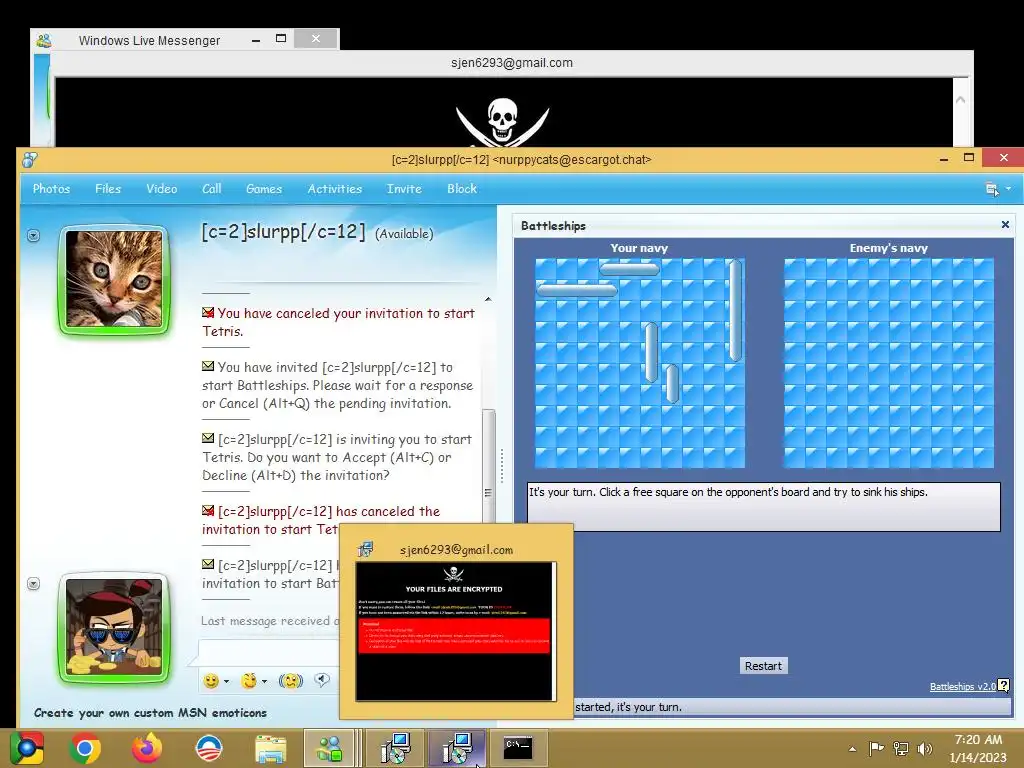Expand the wink emoticon dropdown arrow
Screen dimensions: 1024x768
(x=264, y=681)
